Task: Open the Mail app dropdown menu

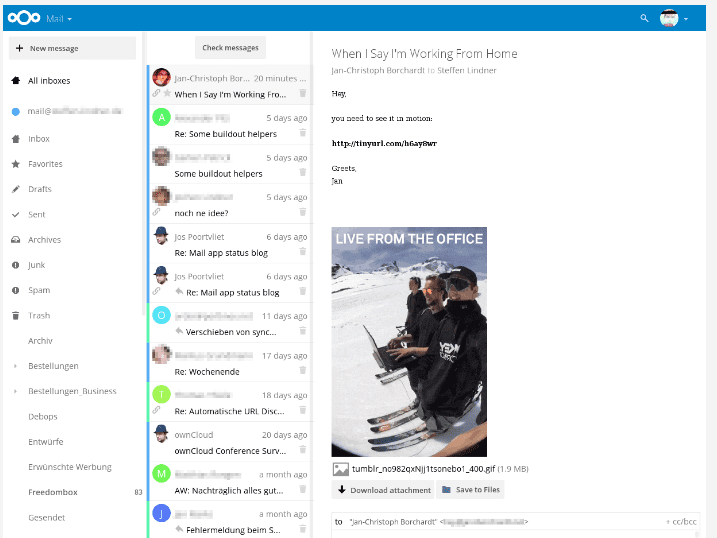Action: (x=59, y=19)
